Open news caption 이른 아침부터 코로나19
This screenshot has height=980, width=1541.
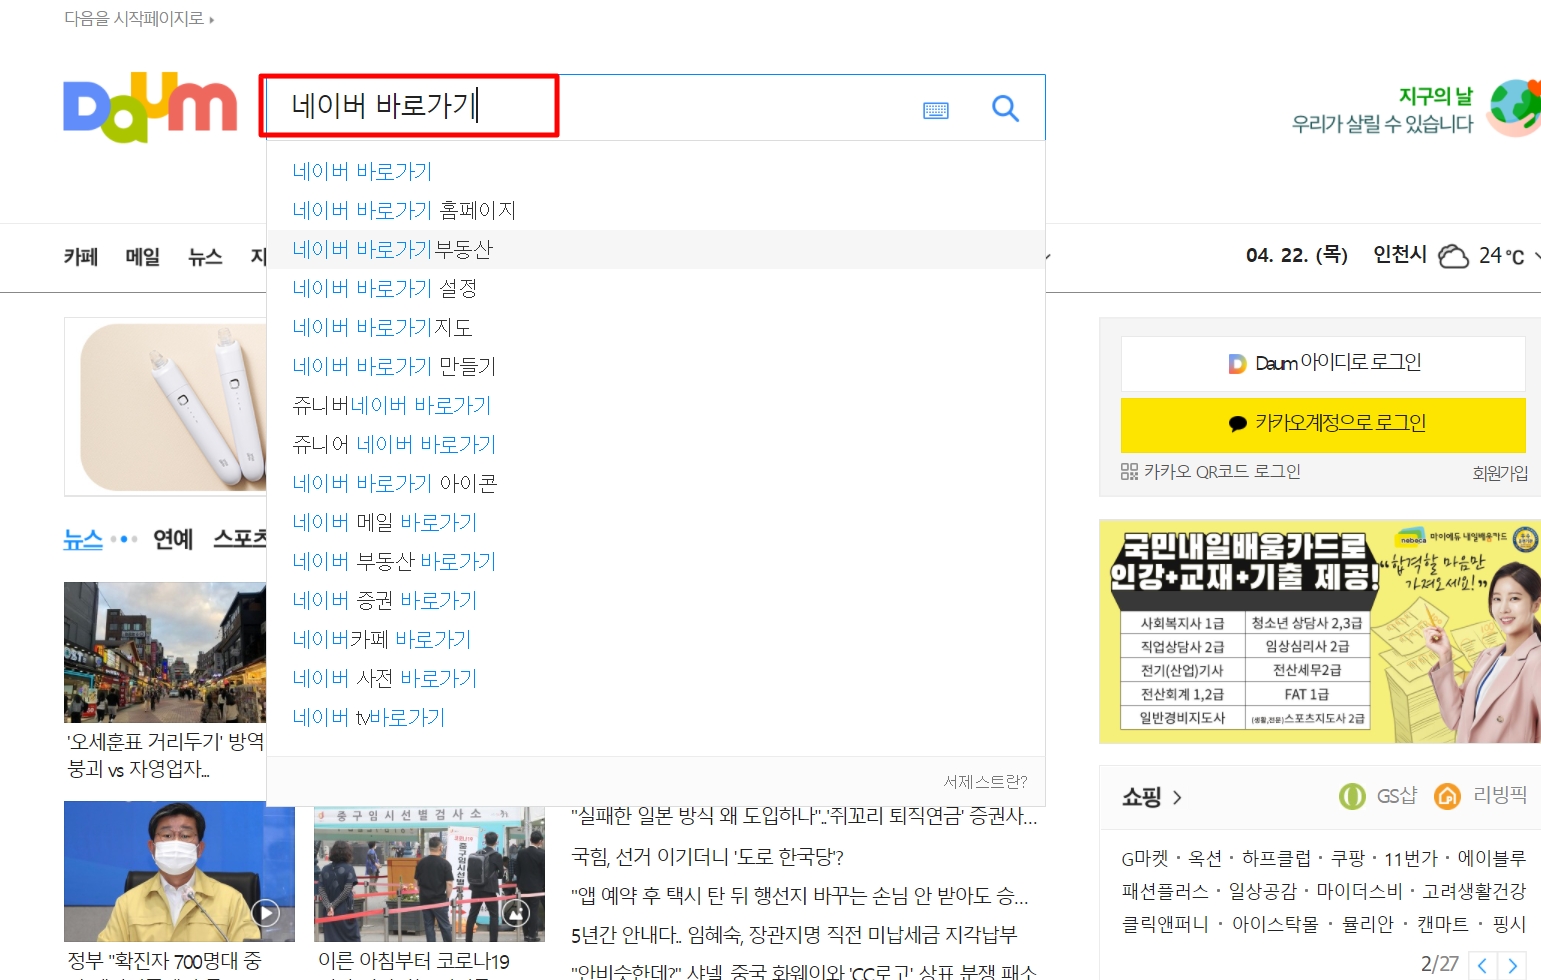(414, 961)
